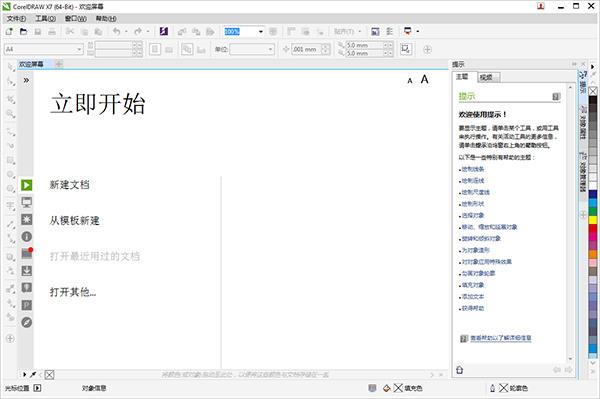Expand the welcome sidebar with double chevron
600x399 pixels.
coord(26,80)
